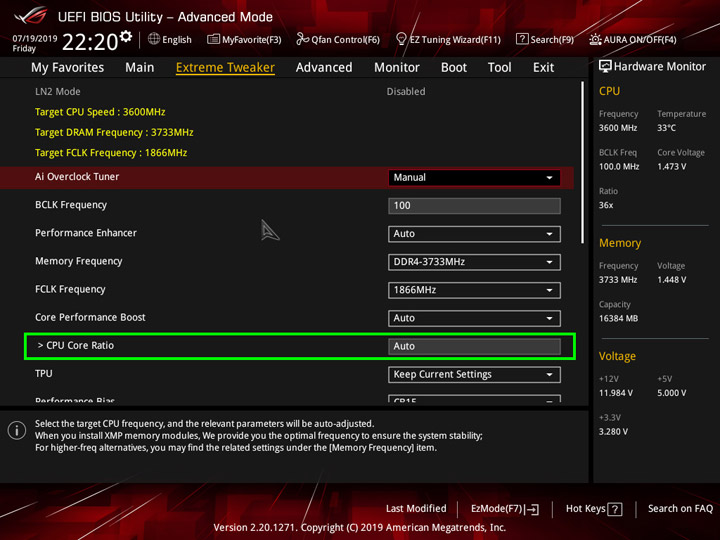Switch to the Main tab

[x=140, y=68]
